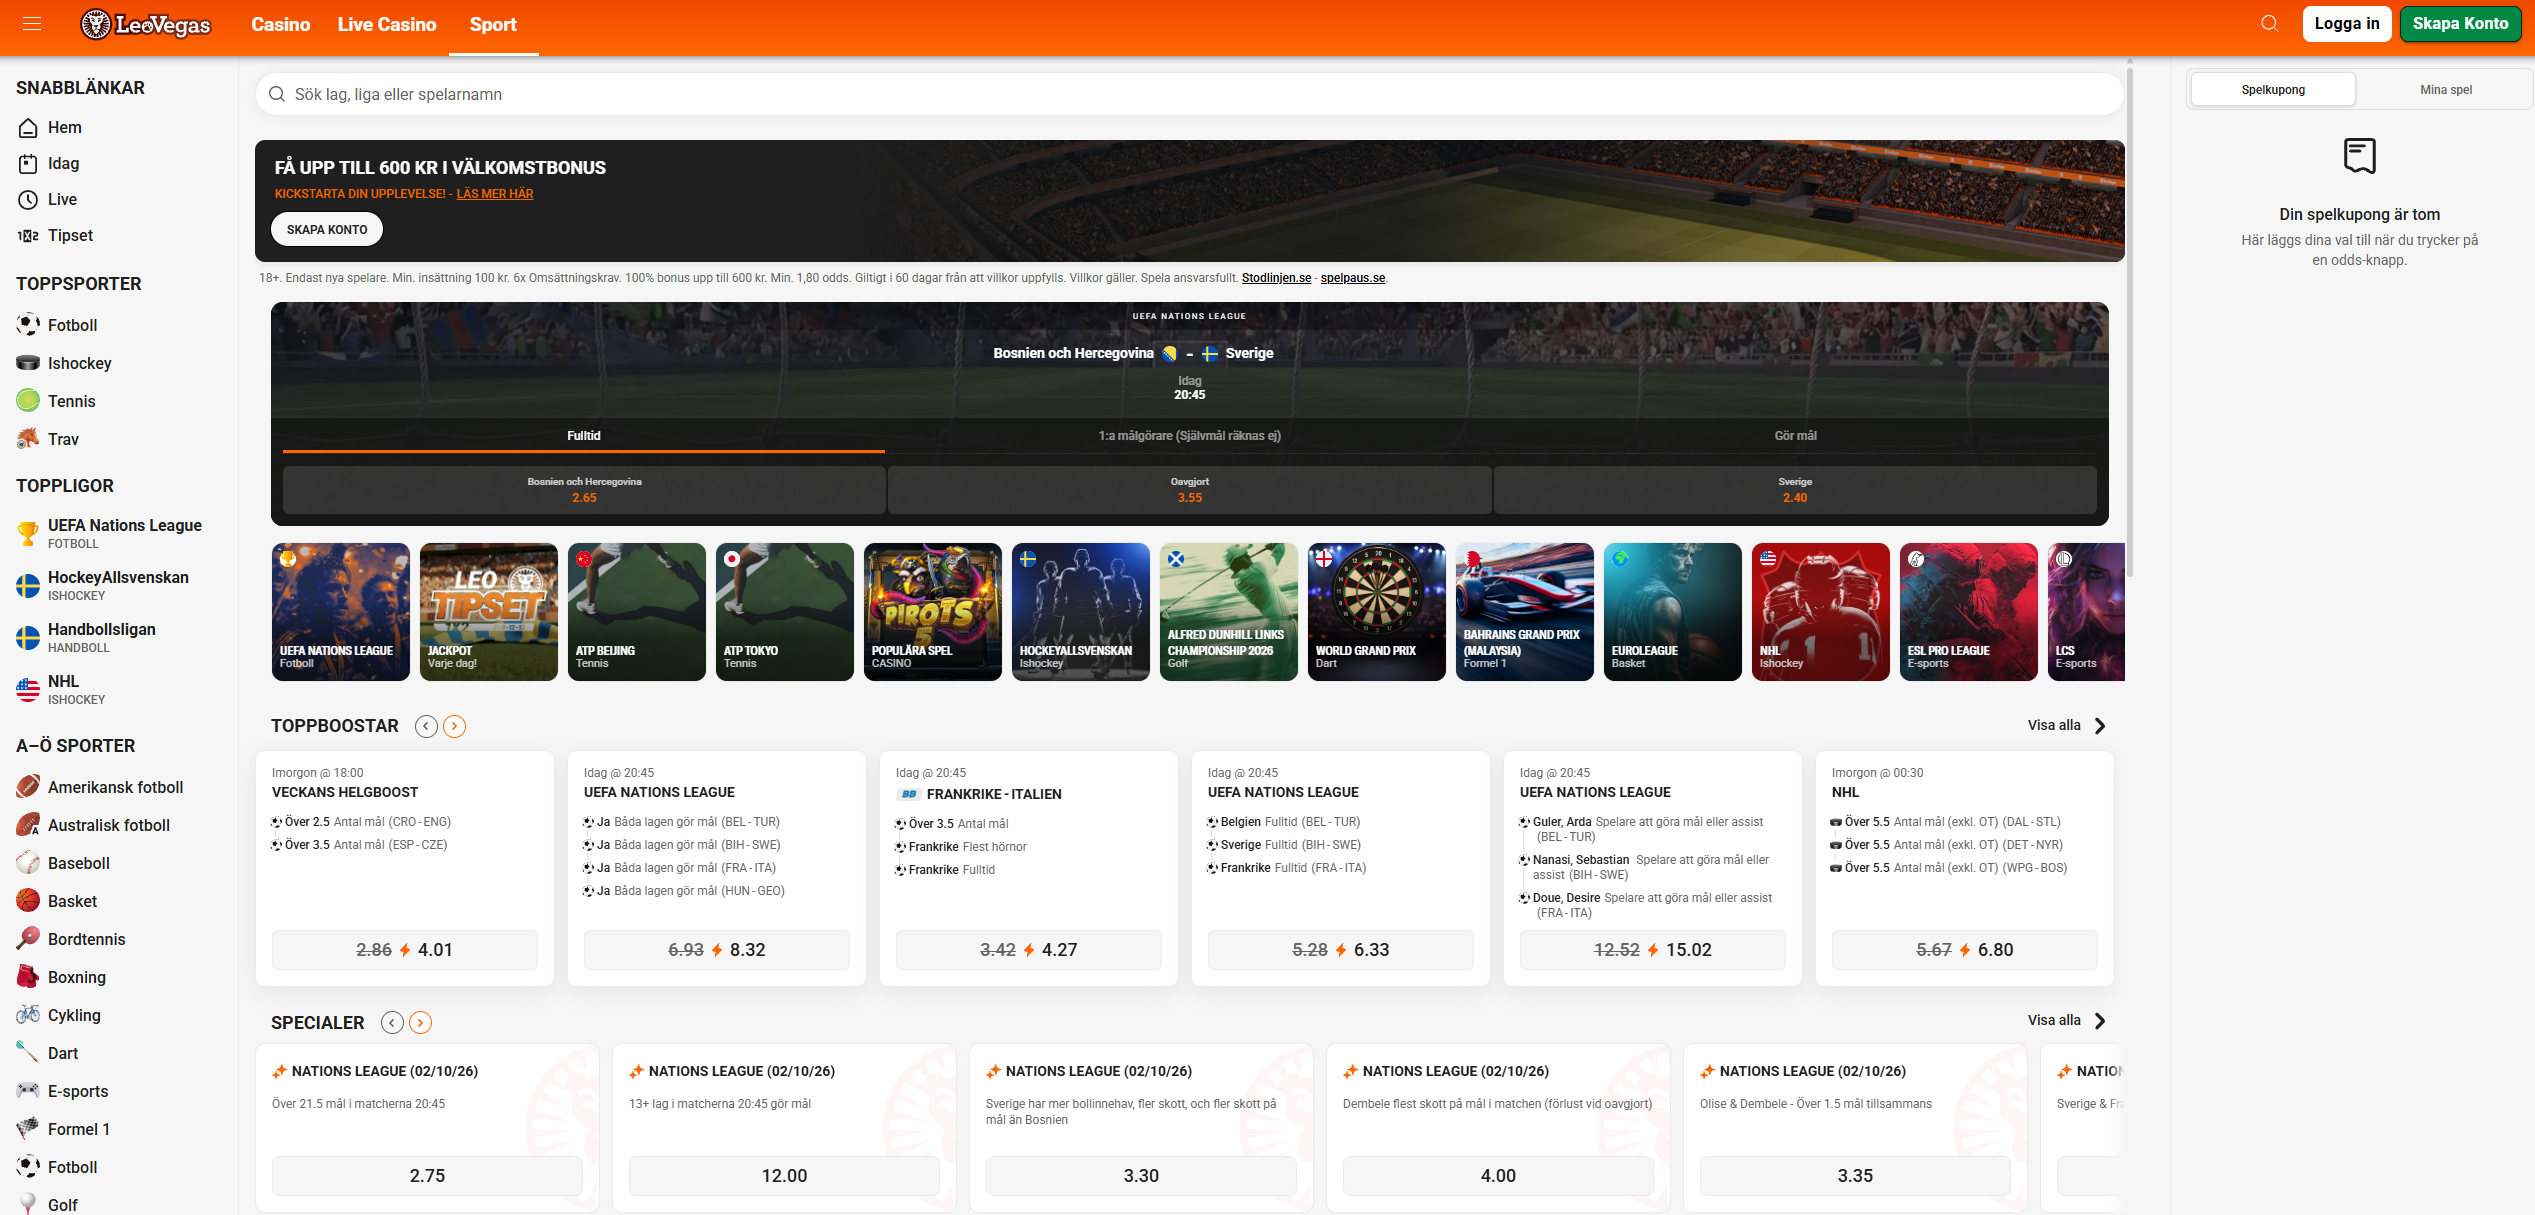This screenshot has height=1215, width=2535.
Task: Click the Boxning glove icon
Action: pyautogui.click(x=28, y=977)
